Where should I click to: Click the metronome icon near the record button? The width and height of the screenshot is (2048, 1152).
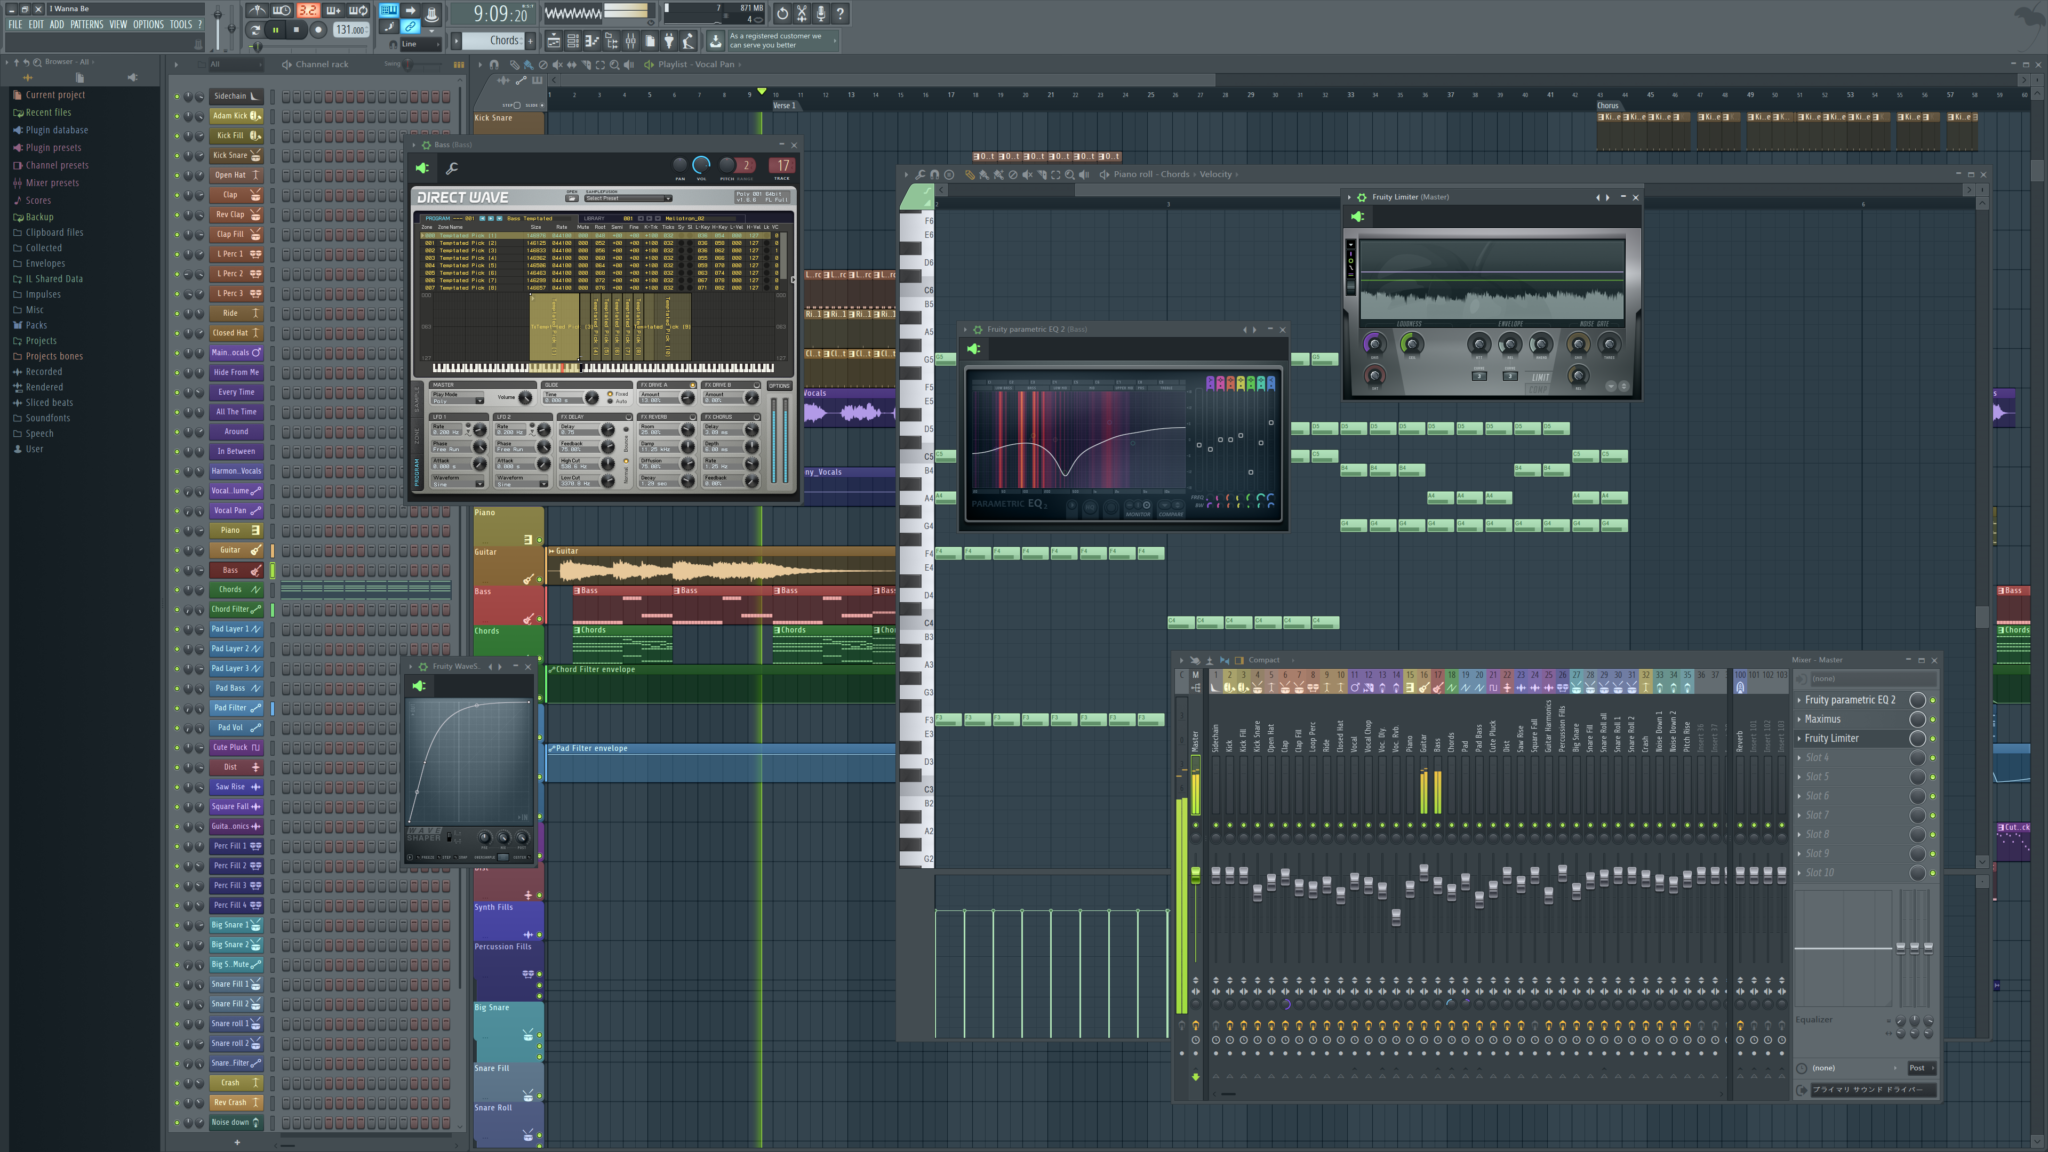pyautogui.click(x=256, y=10)
